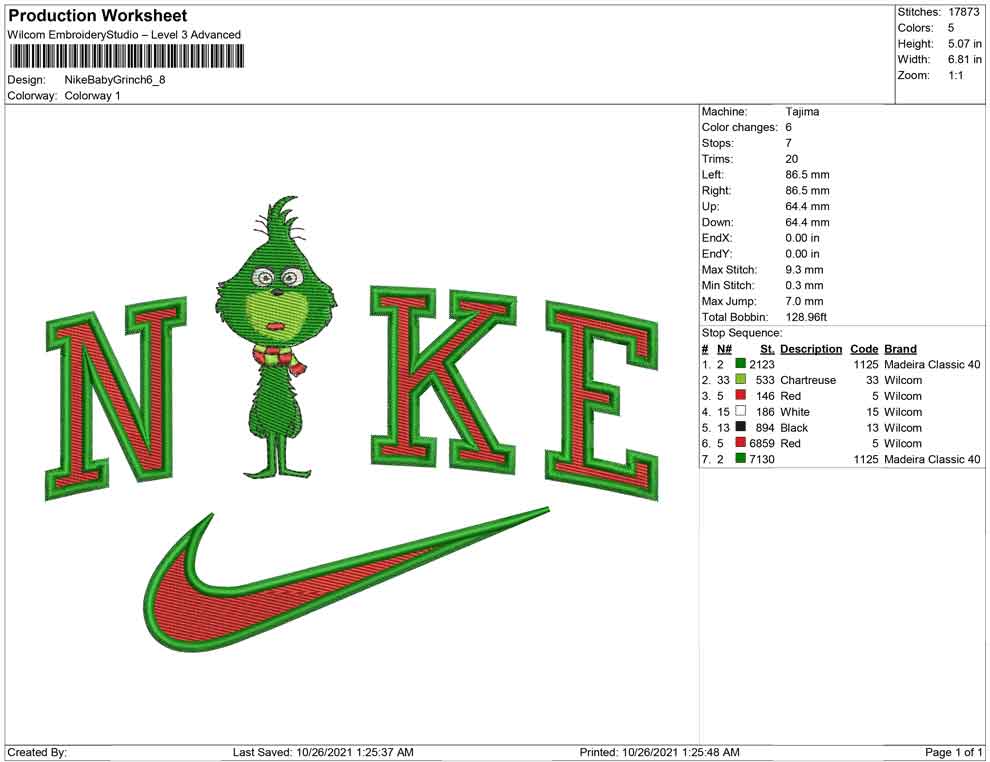
Task: Click the design name 'NikeBabyGrinch6_8'
Action: point(115,80)
